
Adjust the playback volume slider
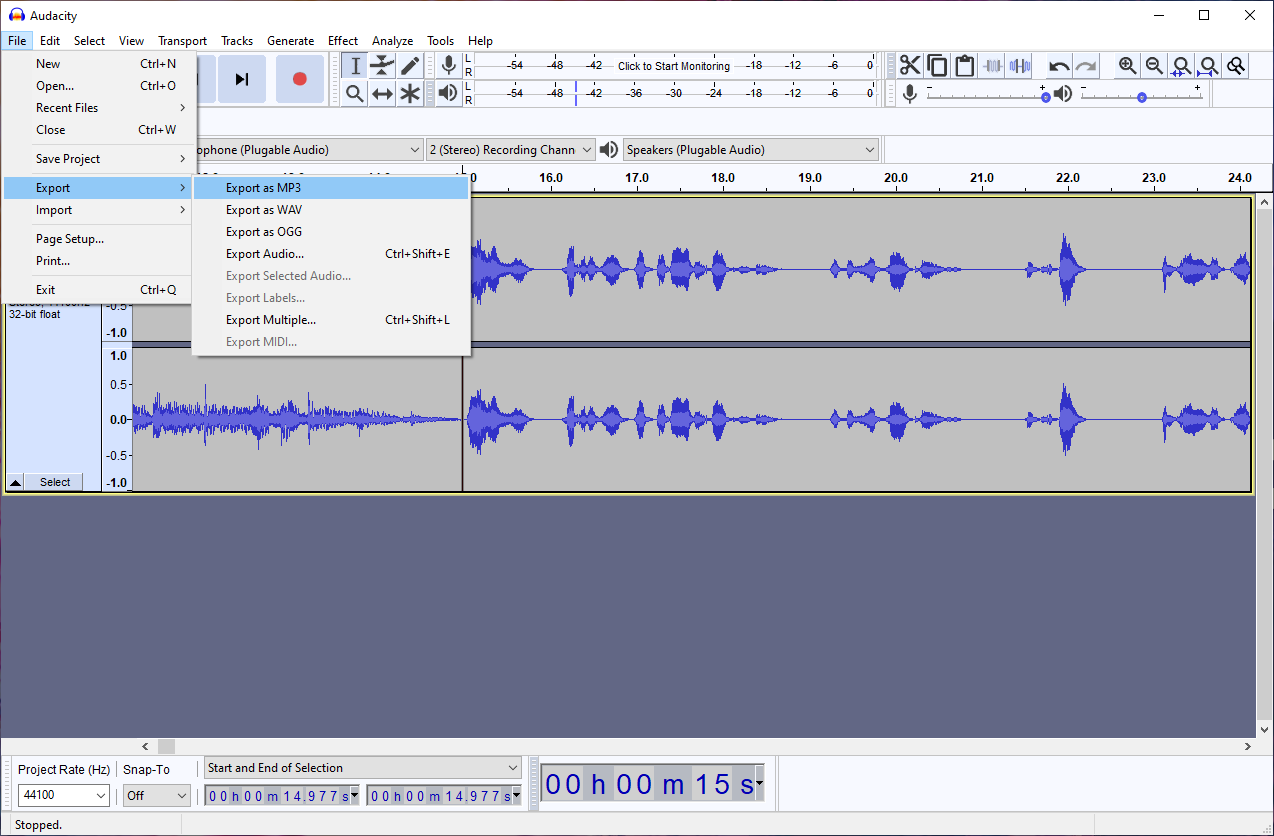(1141, 94)
